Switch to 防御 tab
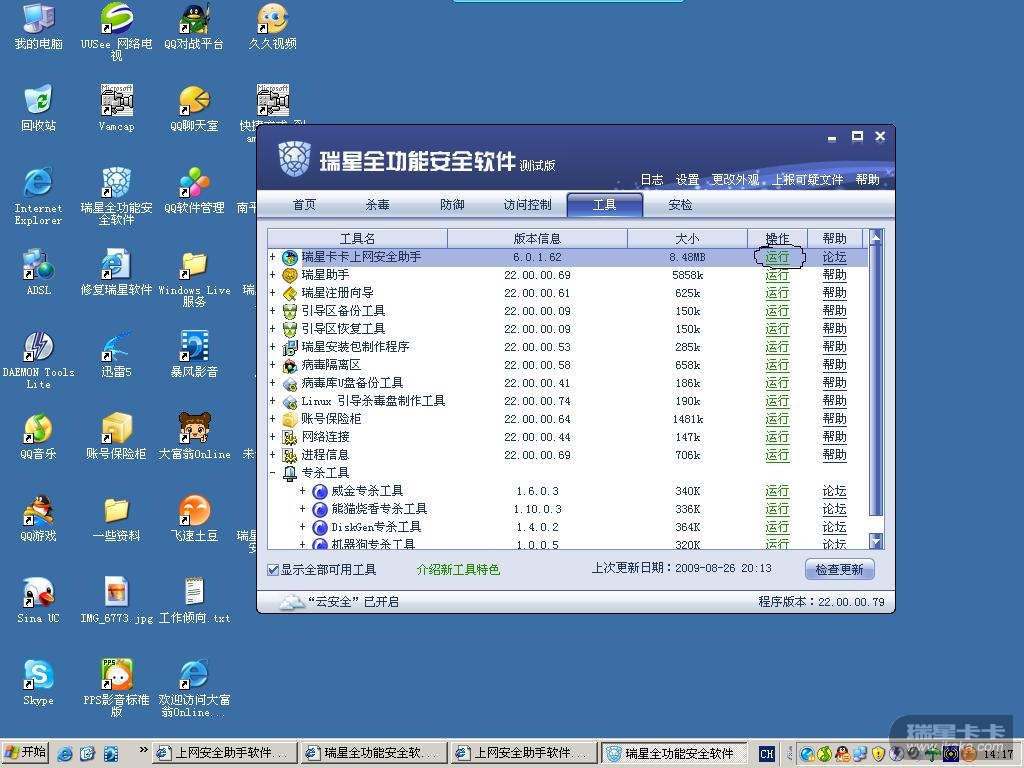This screenshot has width=1024, height=768. coord(452,205)
